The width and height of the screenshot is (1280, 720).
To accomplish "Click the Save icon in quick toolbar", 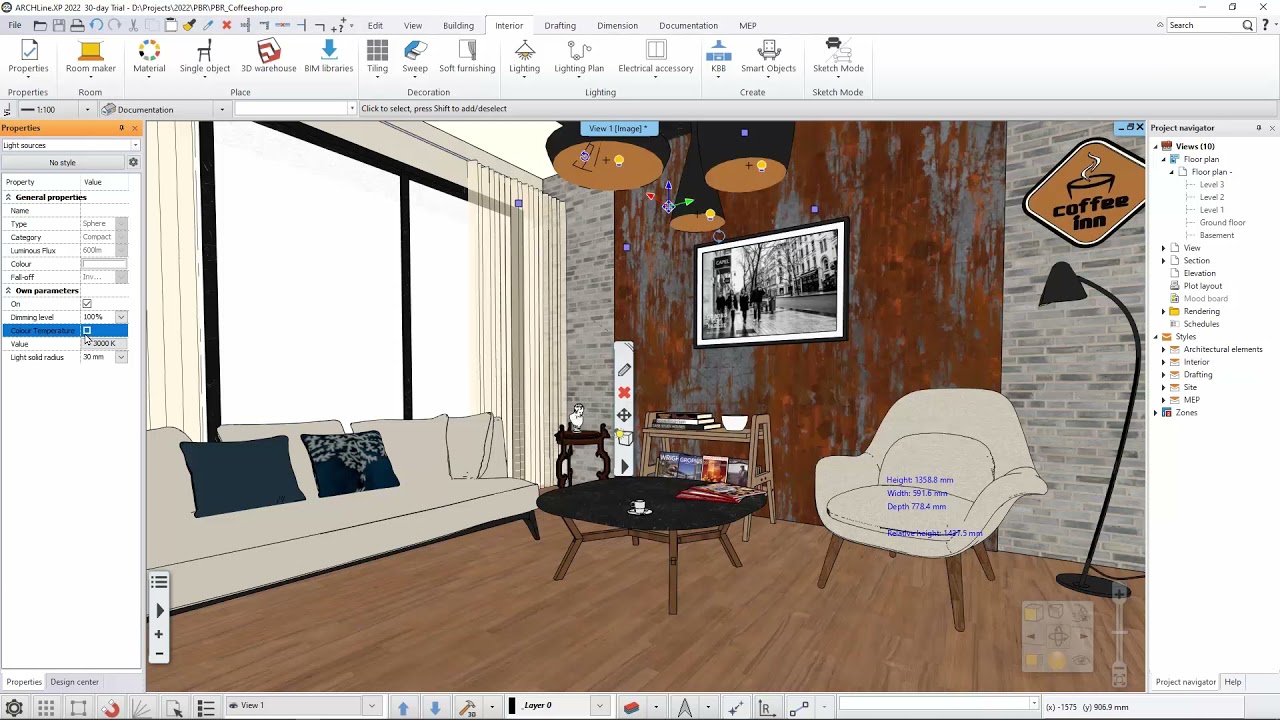I will pyautogui.click(x=58, y=25).
